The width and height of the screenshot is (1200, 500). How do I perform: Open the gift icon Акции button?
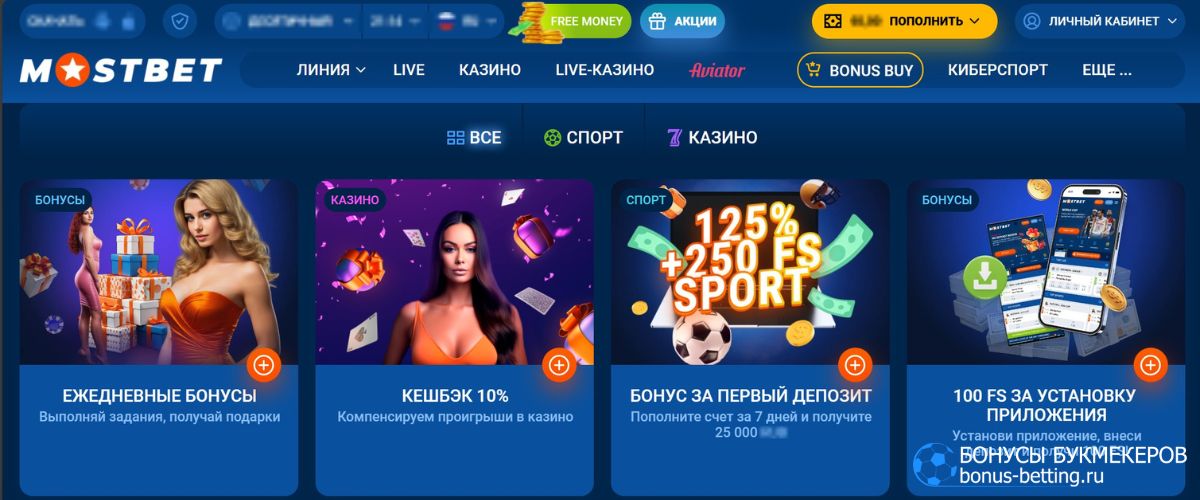[x=683, y=20]
